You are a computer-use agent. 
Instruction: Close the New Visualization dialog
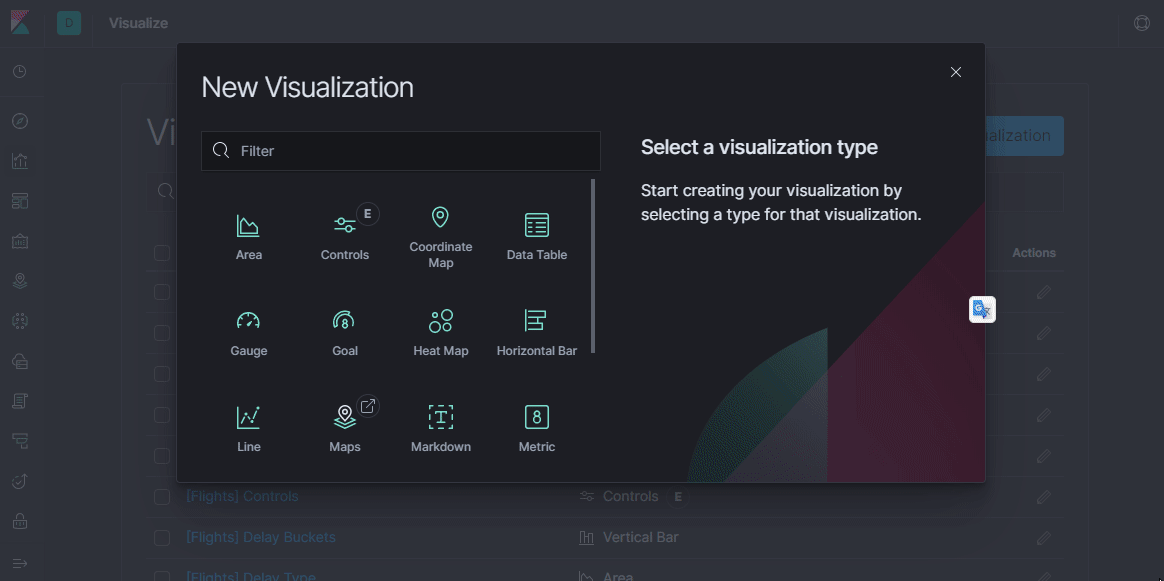[956, 72]
